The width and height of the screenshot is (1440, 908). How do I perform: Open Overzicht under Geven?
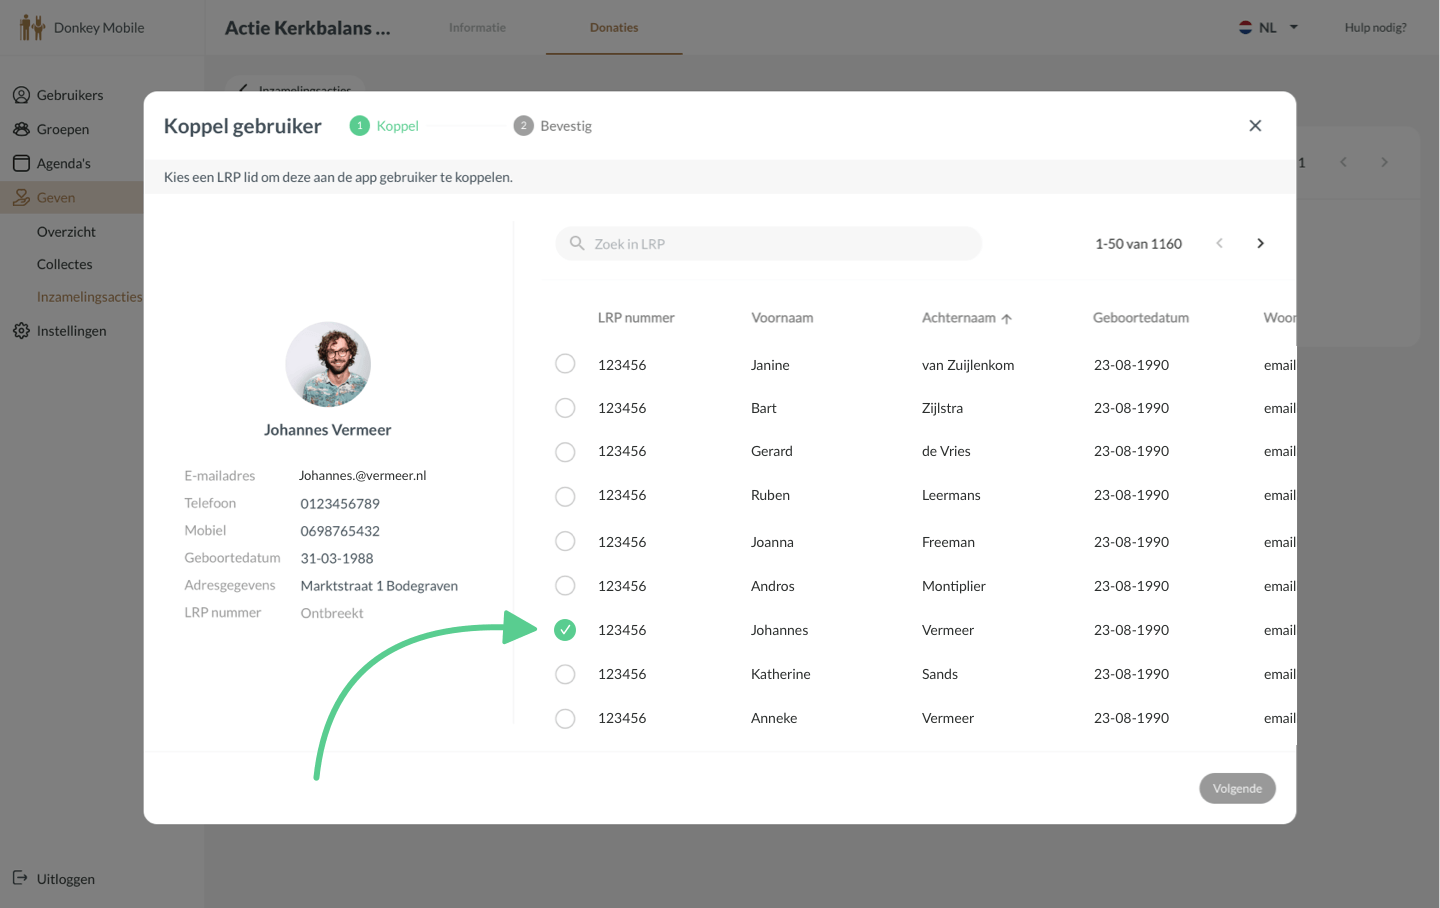coord(66,232)
